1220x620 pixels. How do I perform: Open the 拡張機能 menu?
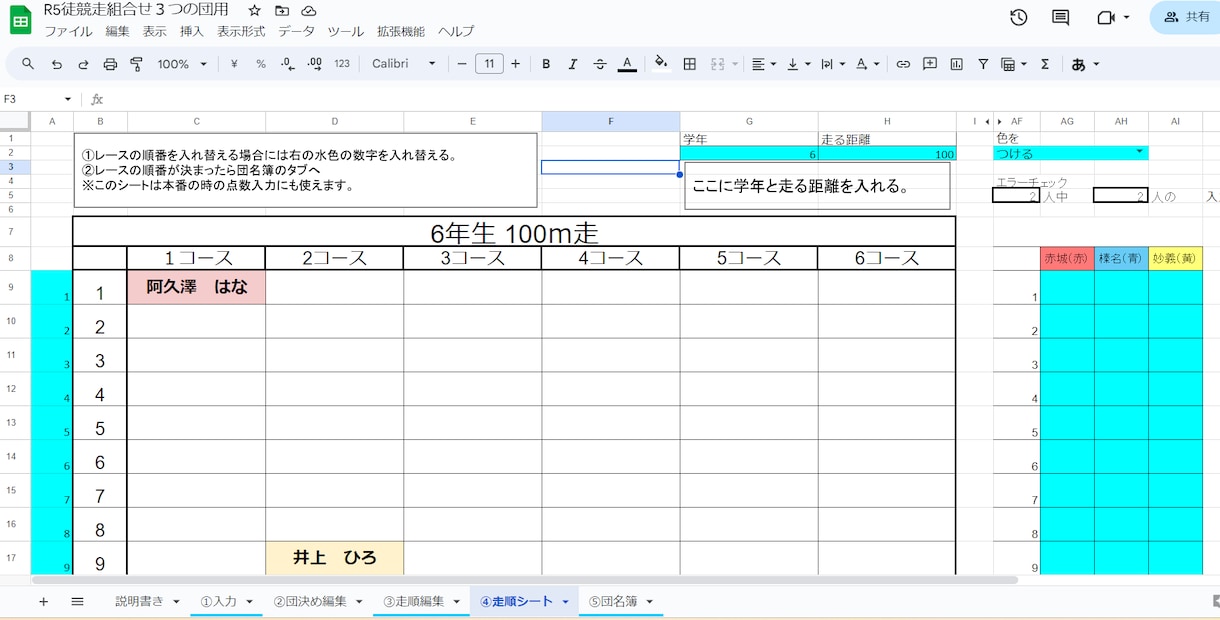pyautogui.click(x=401, y=32)
